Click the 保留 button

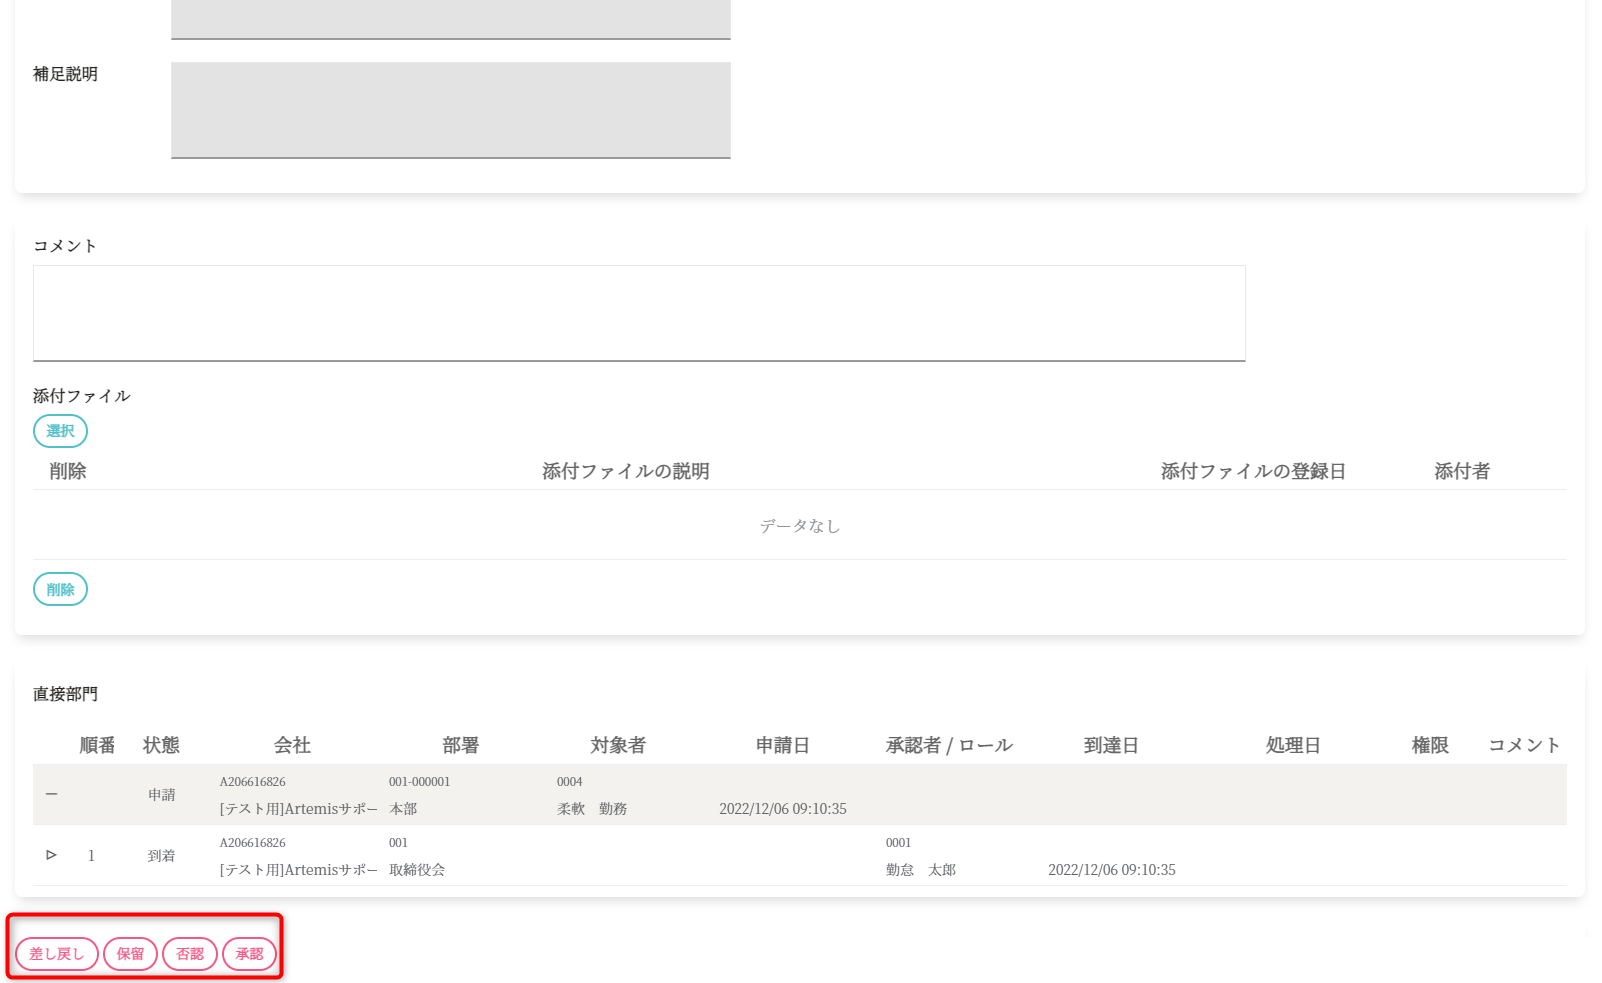point(130,954)
